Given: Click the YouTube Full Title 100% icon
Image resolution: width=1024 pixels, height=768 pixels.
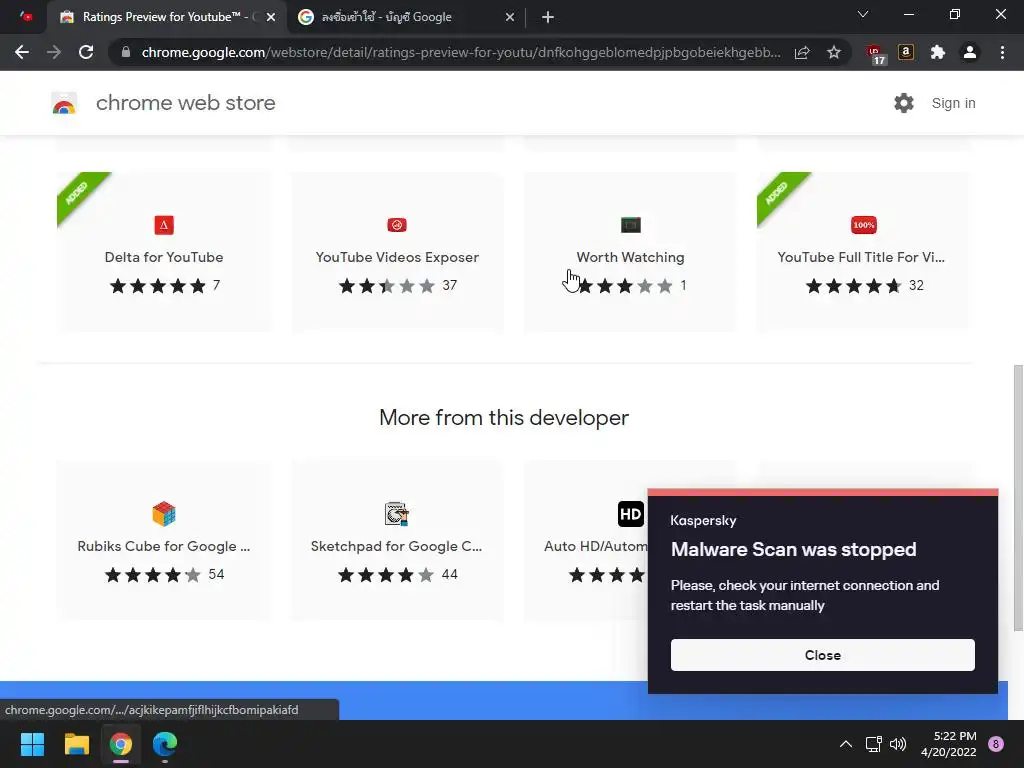Looking at the screenshot, I should click(864, 225).
